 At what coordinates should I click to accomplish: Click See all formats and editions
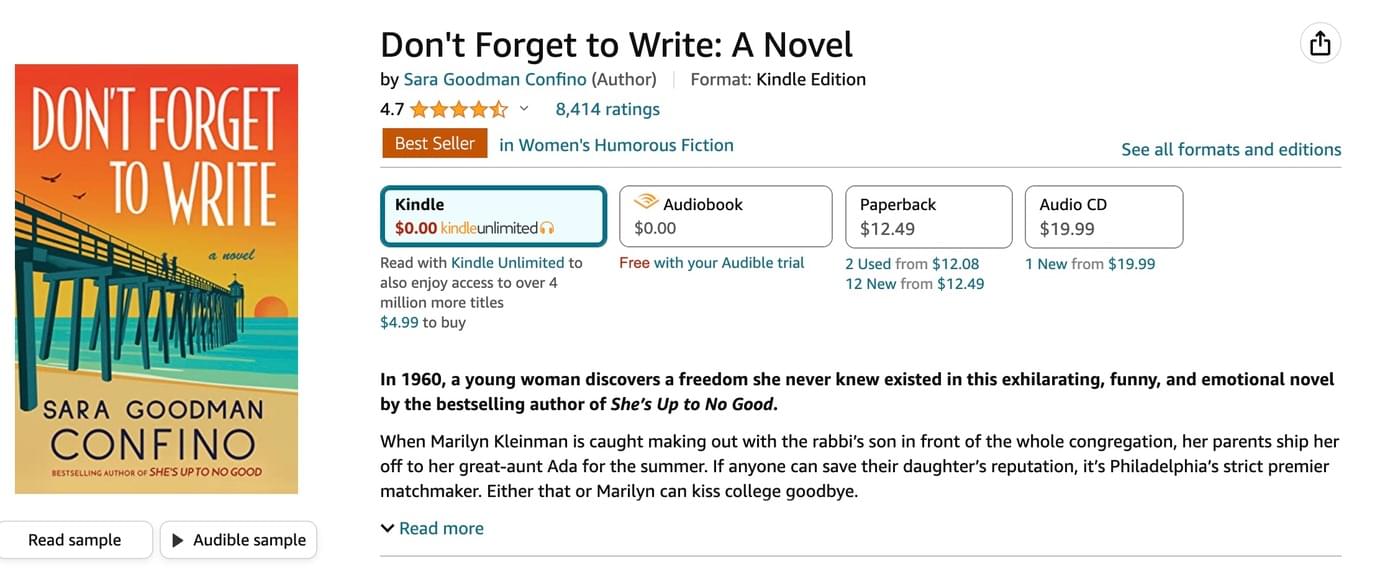coord(1231,149)
